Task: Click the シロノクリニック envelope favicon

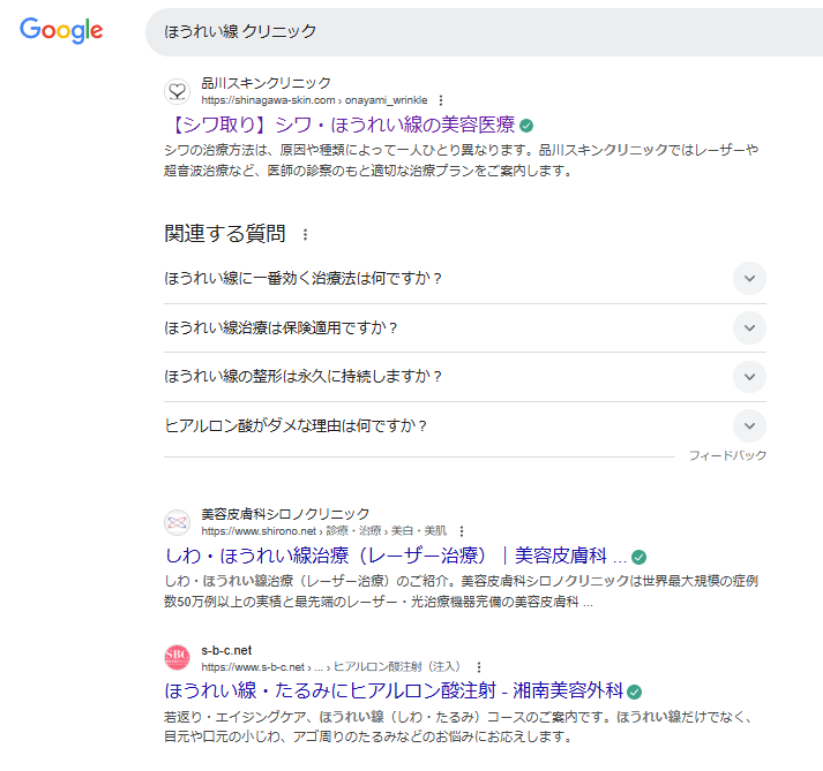Action: pyautogui.click(x=177, y=522)
